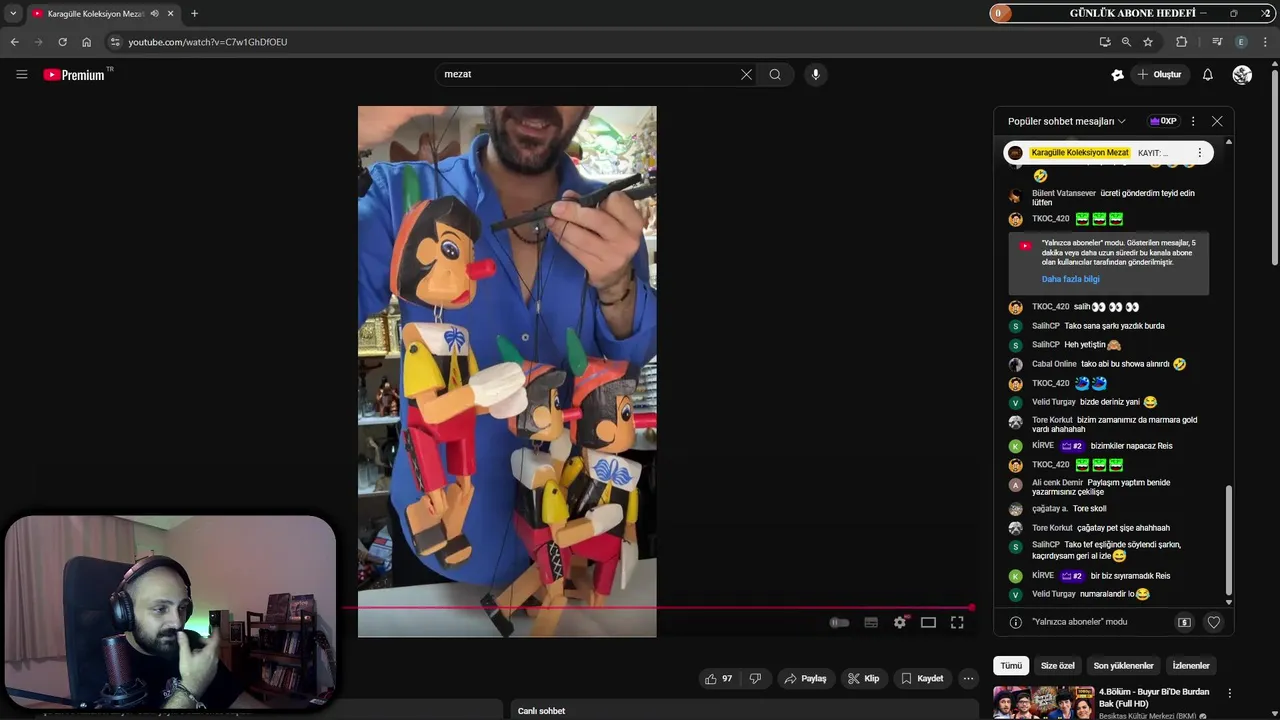Image resolution: width=1280 pixels, height=720 pixels.
Task: Open the '4.Bölüm - Buyur Bi'De Burdan Bak' thumbnail
Action: [x=1043, y=702]
